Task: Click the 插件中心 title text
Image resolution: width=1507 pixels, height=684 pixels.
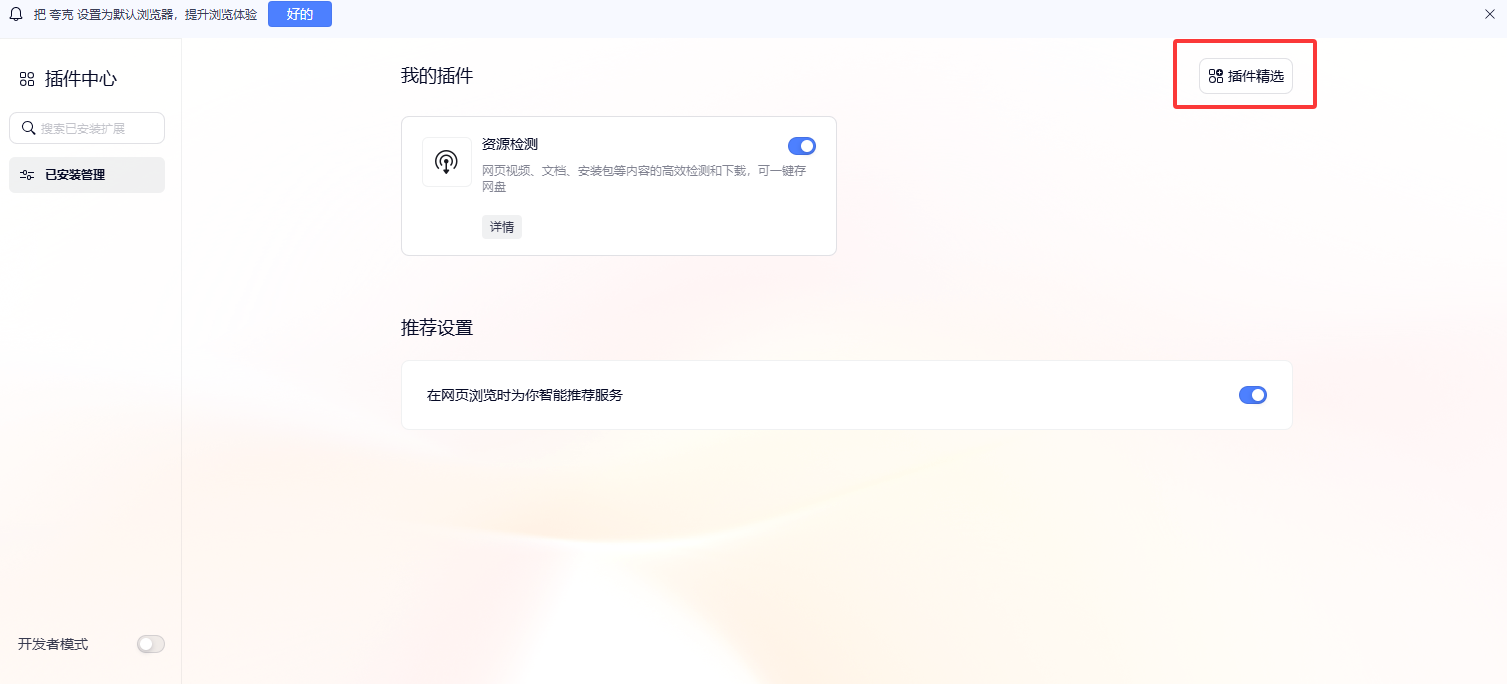Action: (81, 79)
